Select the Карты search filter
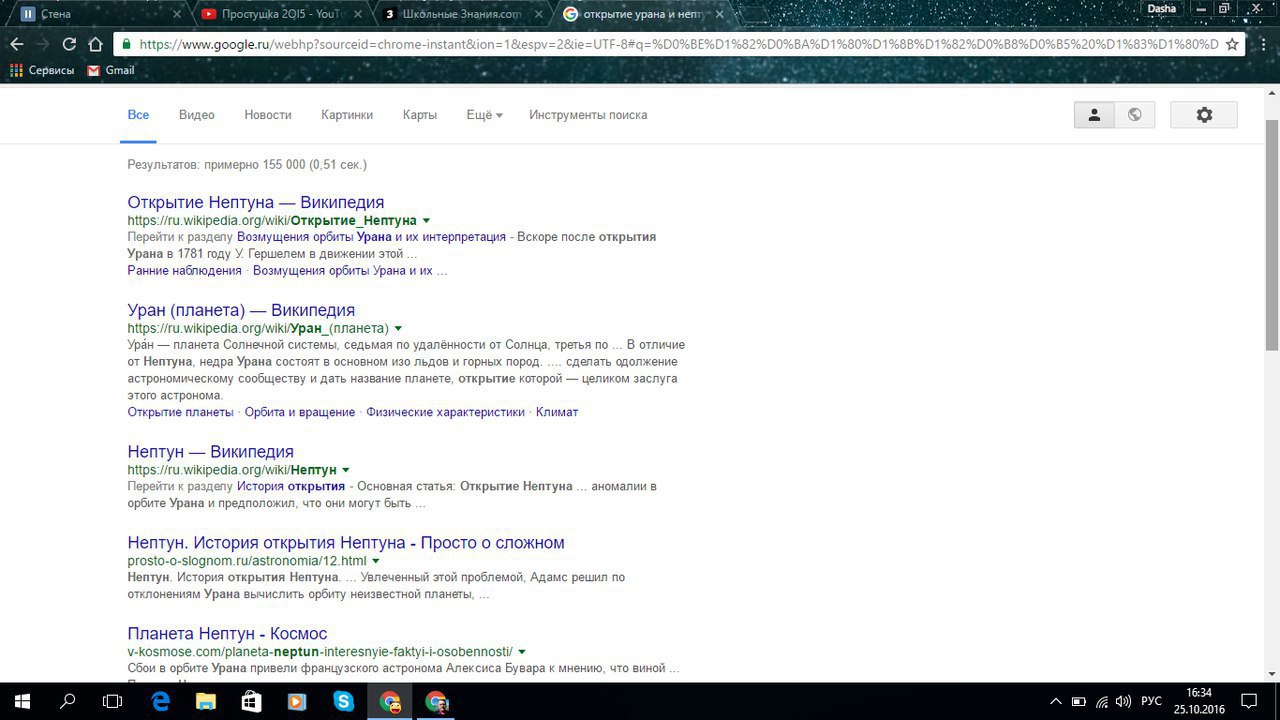The image size is (1280, 720). click(x=420, y=115)
